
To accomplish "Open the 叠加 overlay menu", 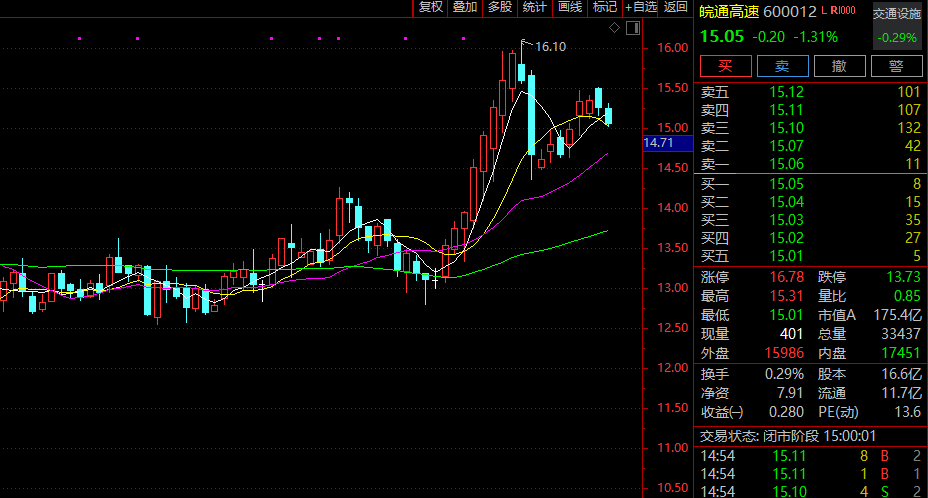I will click(x=464, y=8).
